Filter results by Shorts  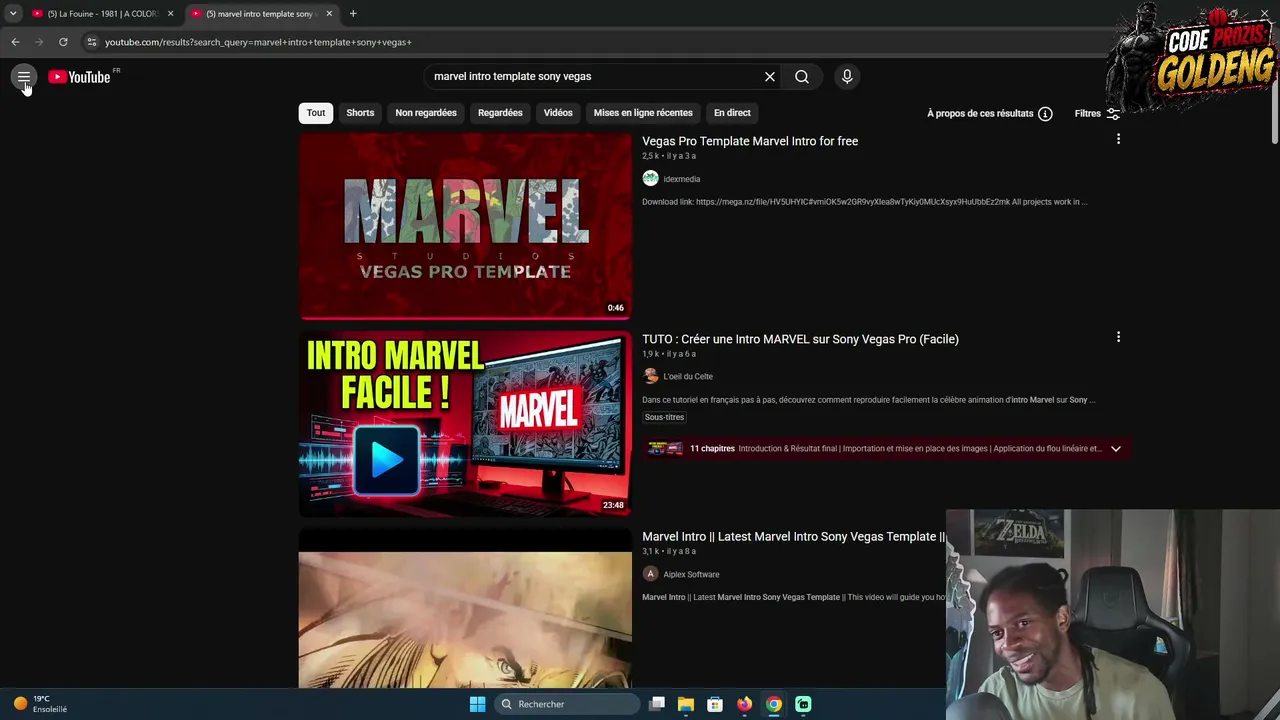tap(360, 113)
